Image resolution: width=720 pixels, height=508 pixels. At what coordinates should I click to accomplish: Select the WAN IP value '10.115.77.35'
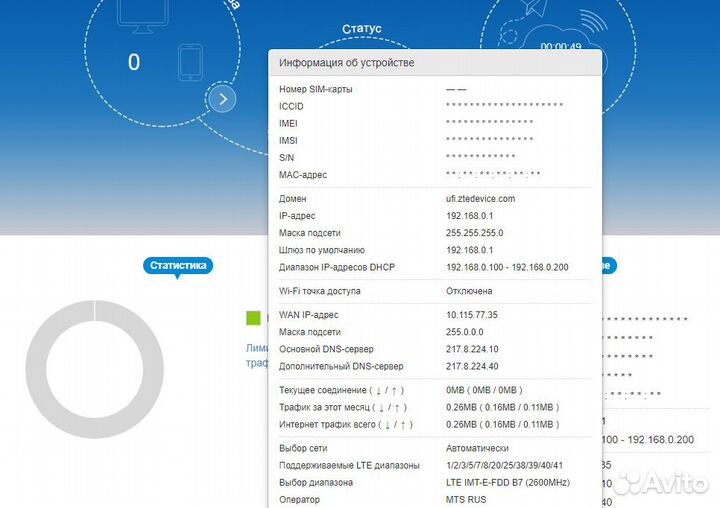coord(472,315)
